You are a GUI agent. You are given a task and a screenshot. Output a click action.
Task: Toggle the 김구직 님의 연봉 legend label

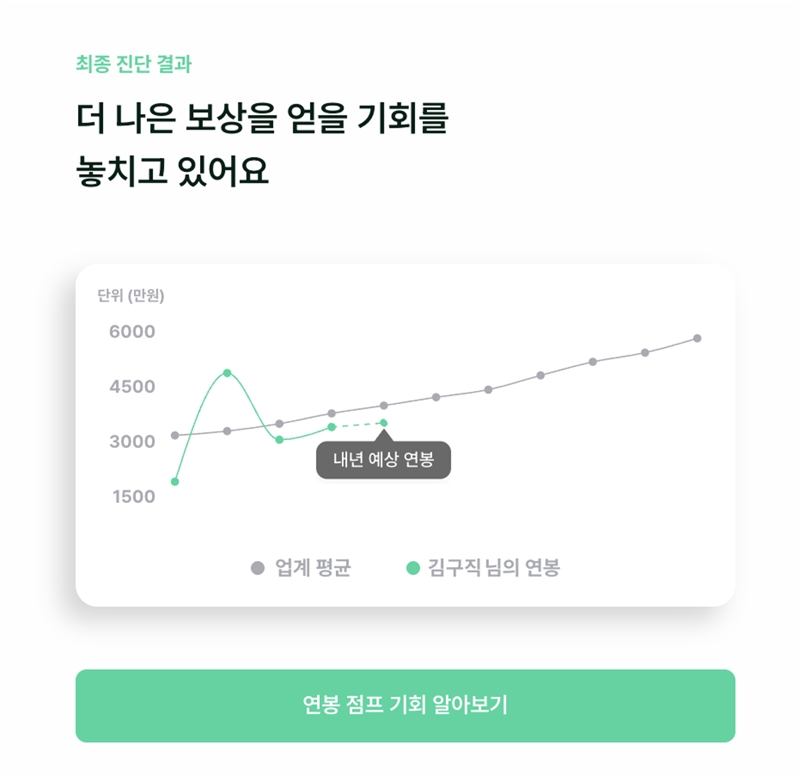click(x=494, y=568)
